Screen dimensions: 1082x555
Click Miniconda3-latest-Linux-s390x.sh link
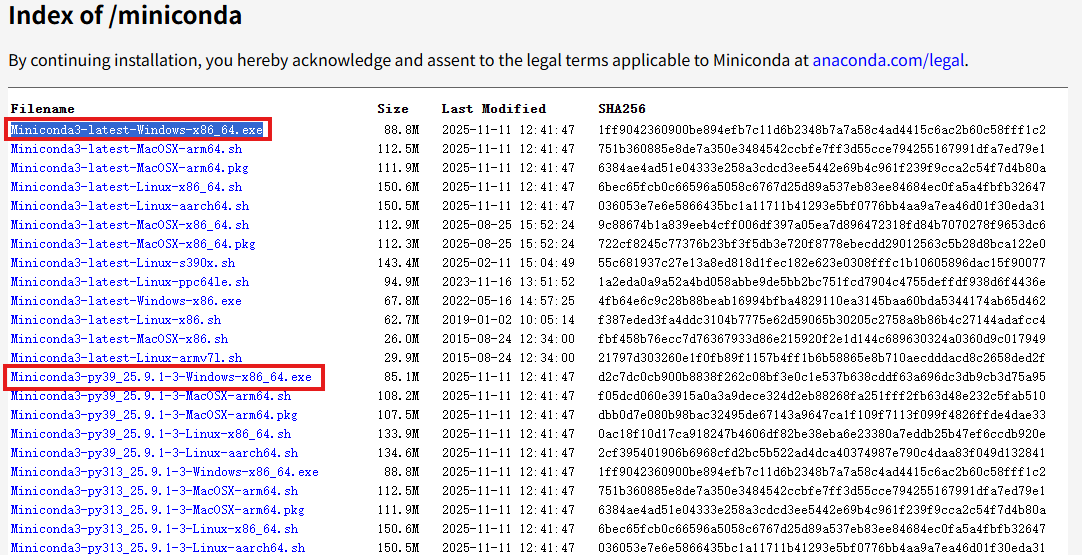pos(123,263)
